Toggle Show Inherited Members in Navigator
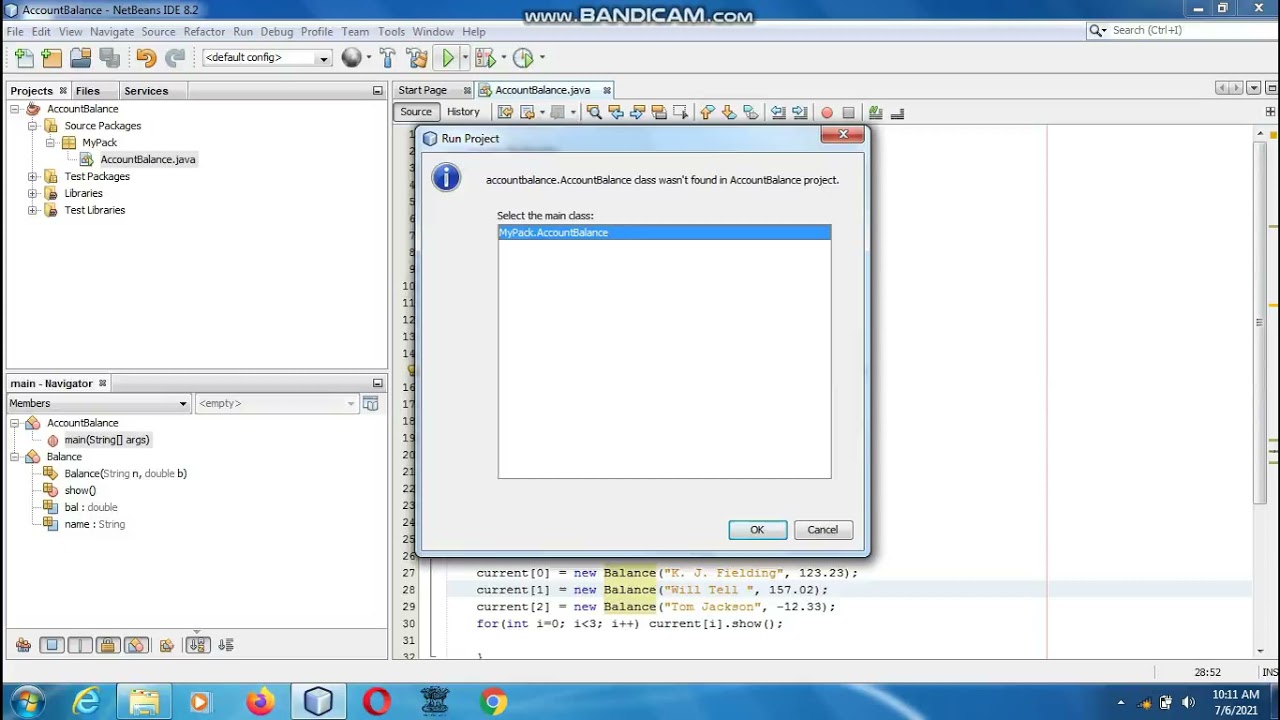The width and height of the screenshot is (1280, 720). (x=23, y=645)
